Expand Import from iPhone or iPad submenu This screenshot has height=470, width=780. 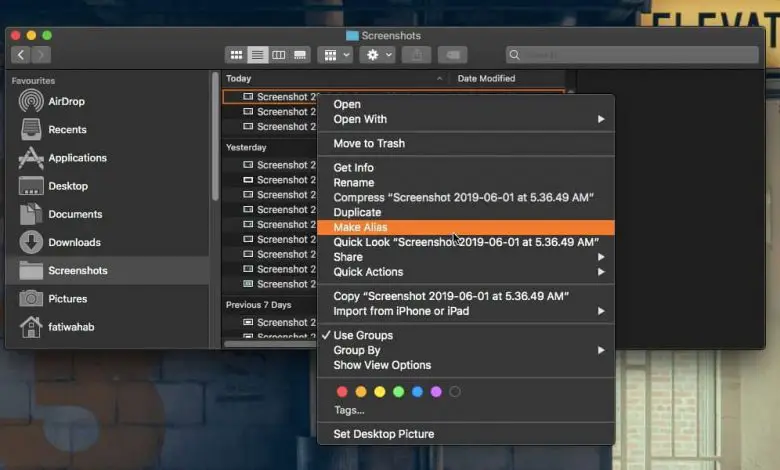point(466,311)
